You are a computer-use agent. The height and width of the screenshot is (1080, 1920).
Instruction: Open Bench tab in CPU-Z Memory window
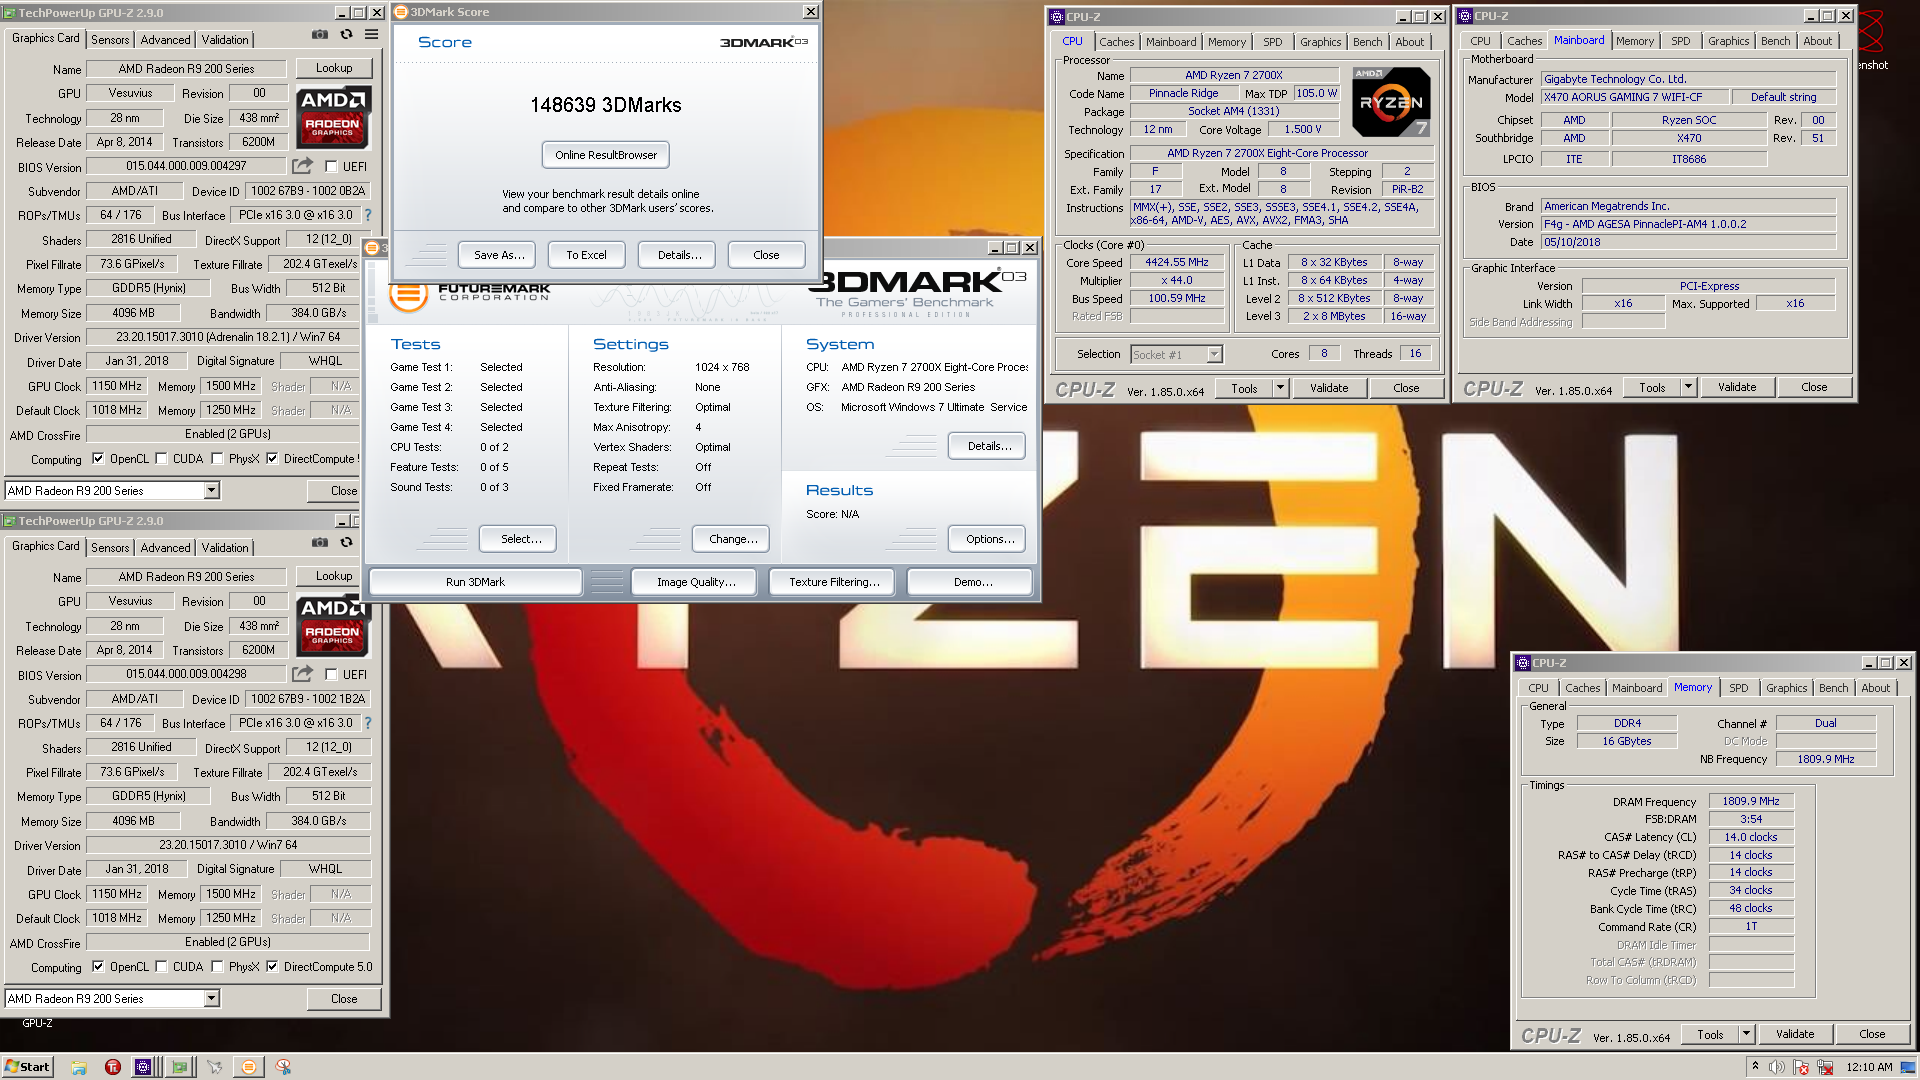(1834, 688)
